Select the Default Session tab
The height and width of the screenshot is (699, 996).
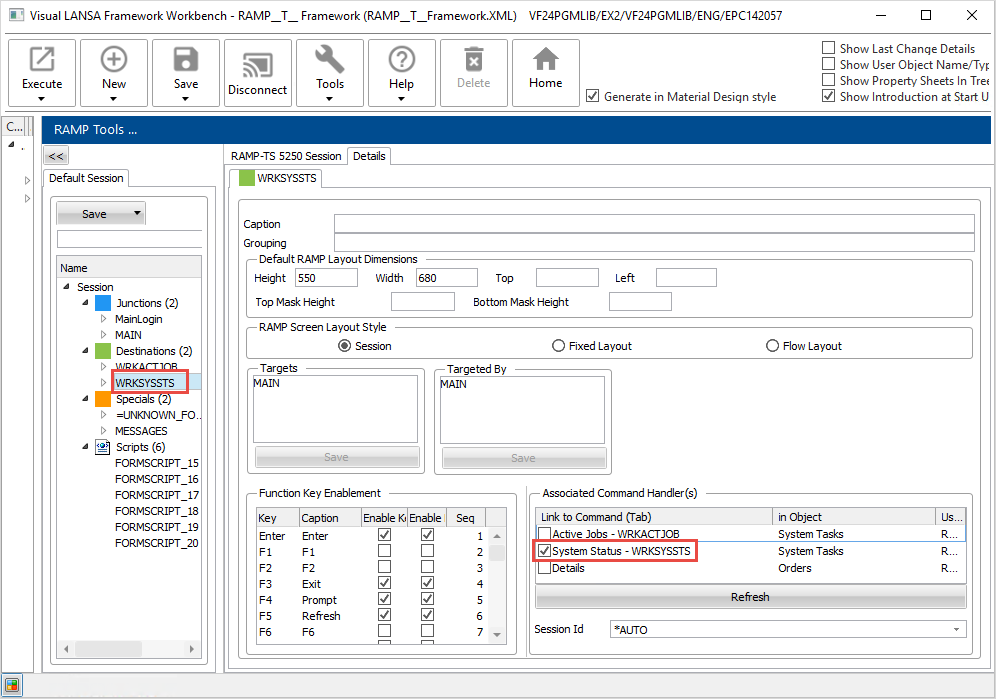click(x=86, y=178)
